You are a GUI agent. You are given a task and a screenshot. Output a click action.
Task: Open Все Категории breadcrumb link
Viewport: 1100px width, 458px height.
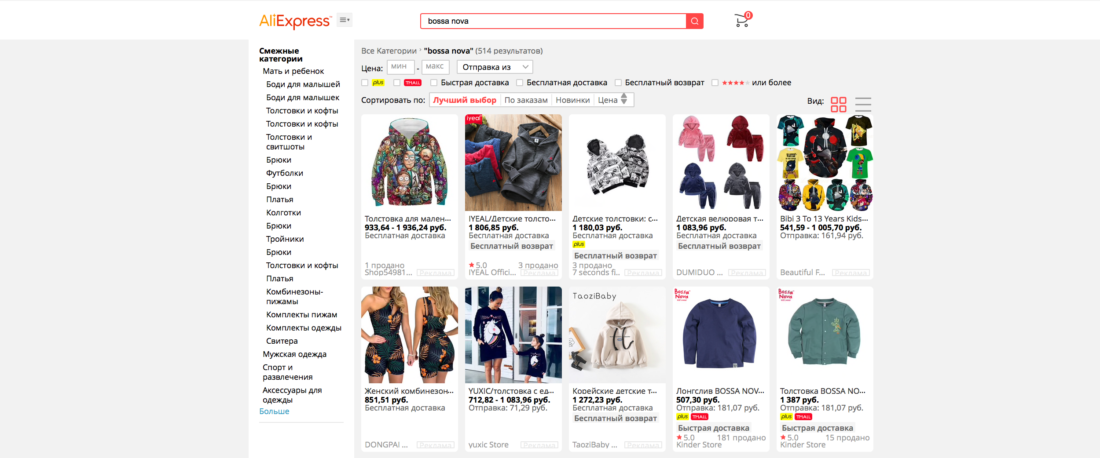point(389,51)
